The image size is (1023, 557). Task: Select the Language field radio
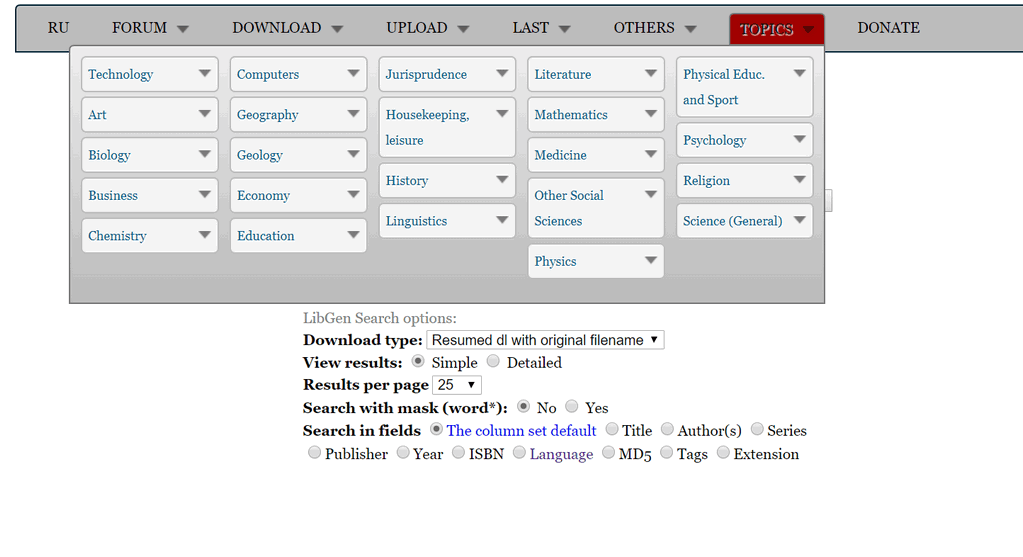tap(519, 453)
